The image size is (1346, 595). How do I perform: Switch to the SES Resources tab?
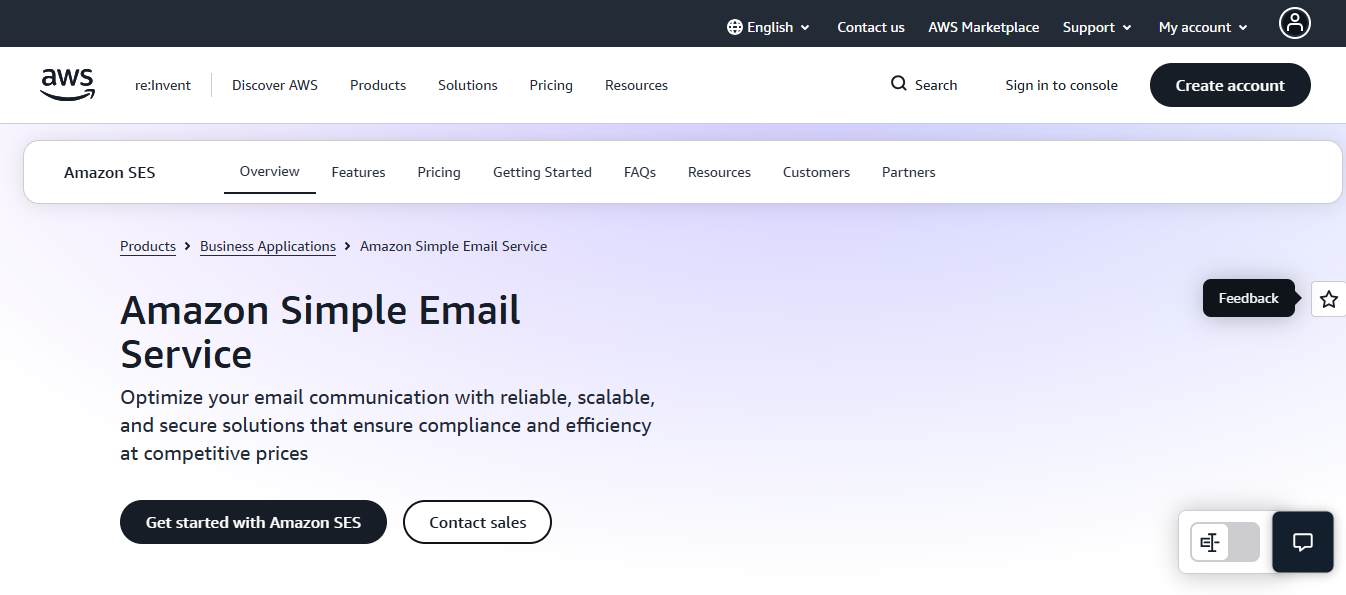click(719, 172)
